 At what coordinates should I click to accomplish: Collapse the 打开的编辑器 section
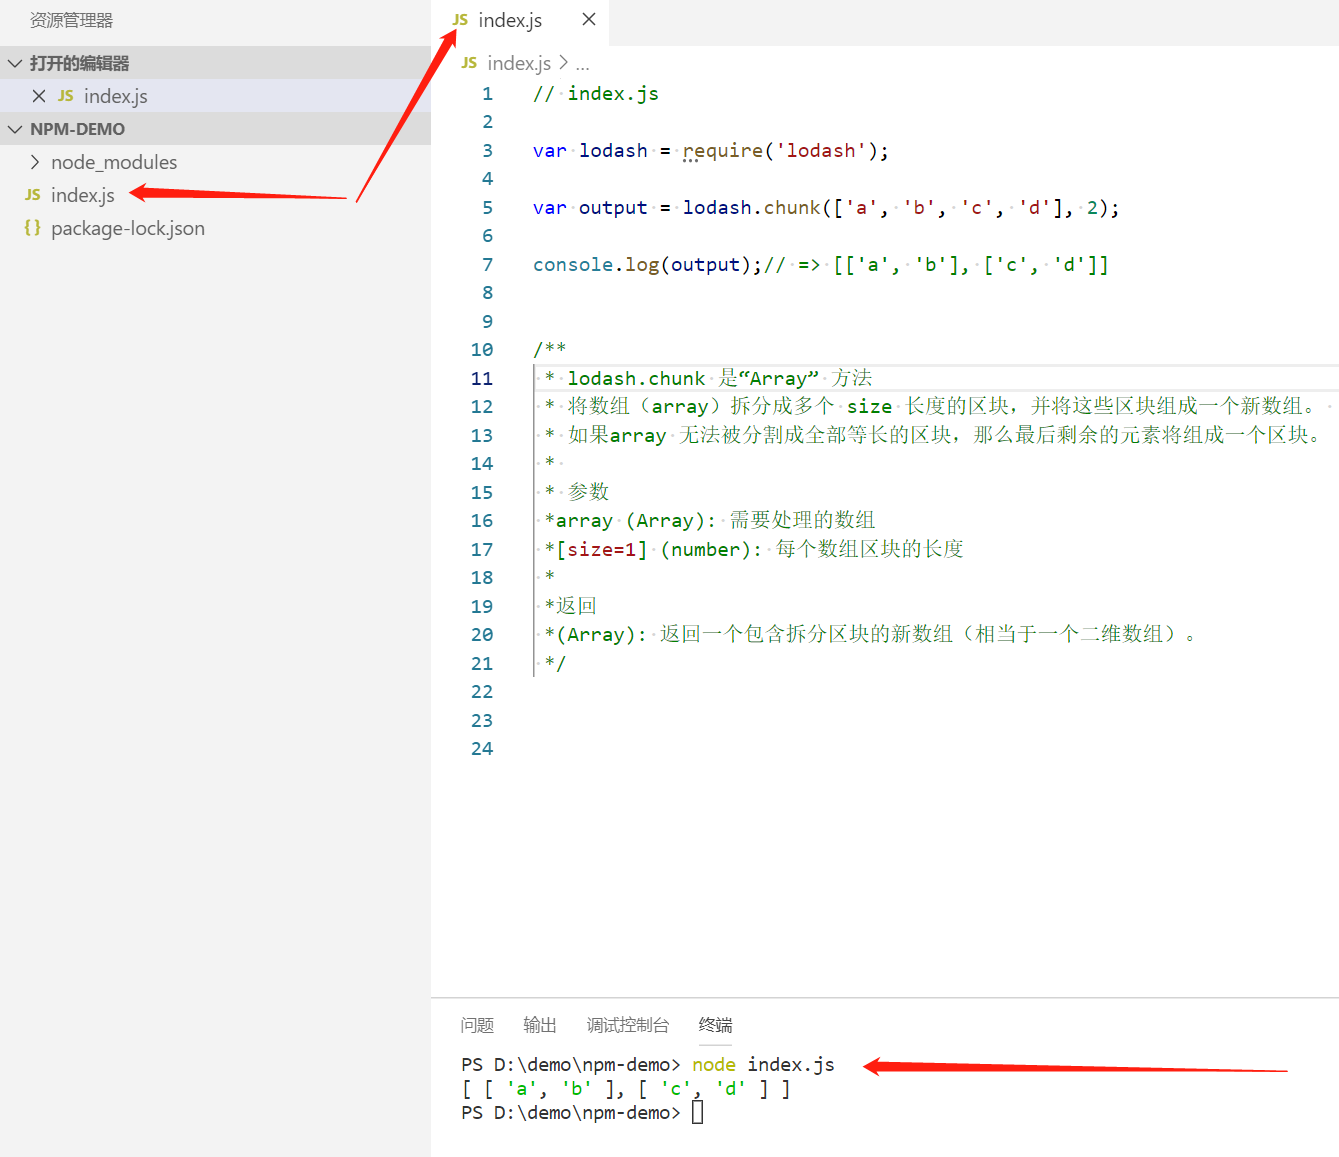(15, 63)
